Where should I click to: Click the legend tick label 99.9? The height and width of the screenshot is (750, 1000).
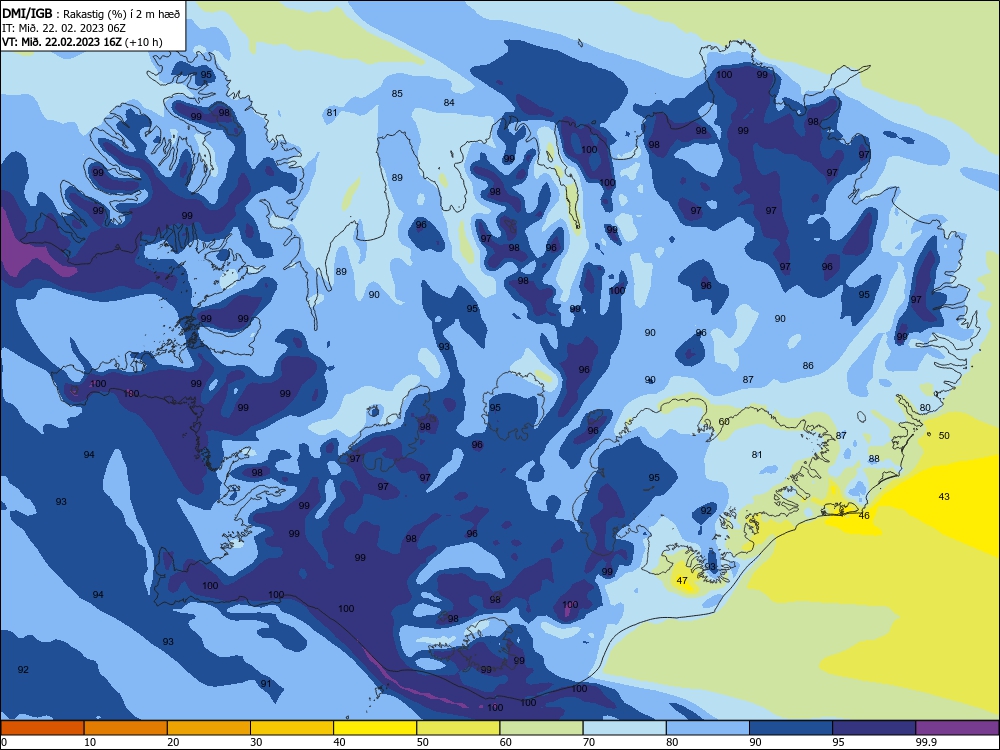click(926, 742)
